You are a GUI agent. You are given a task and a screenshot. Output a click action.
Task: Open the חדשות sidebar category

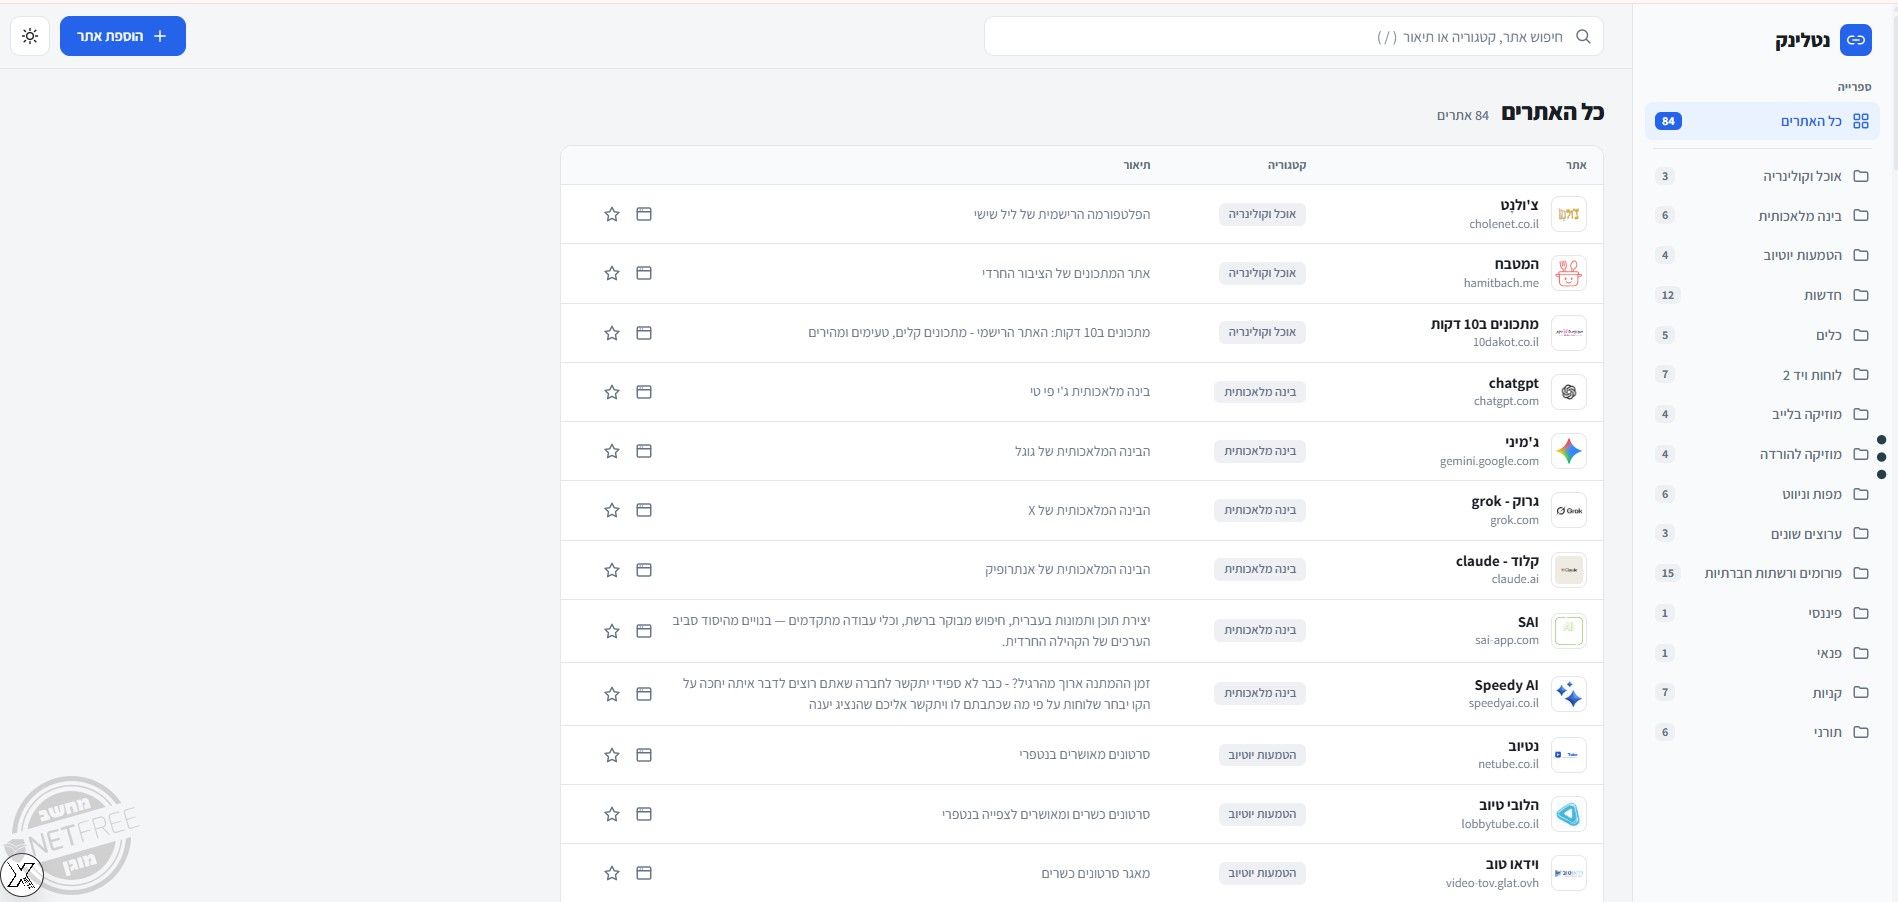pyautogui.click(x=1762, y=295)
